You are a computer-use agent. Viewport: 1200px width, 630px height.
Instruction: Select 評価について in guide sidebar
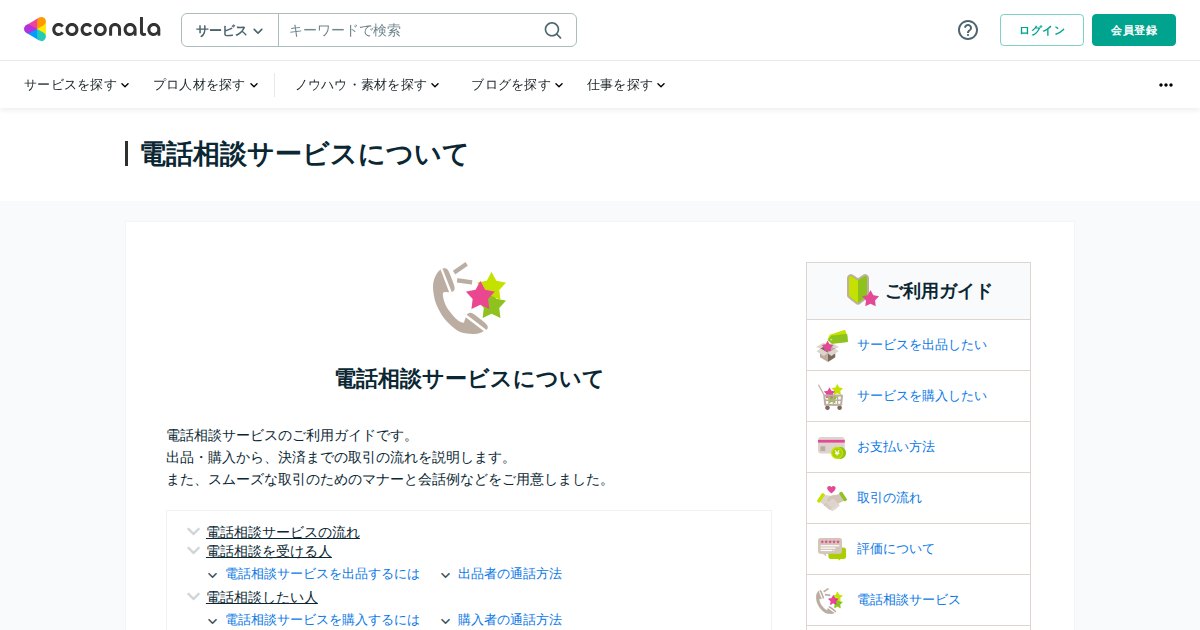[x=918, y=549]
